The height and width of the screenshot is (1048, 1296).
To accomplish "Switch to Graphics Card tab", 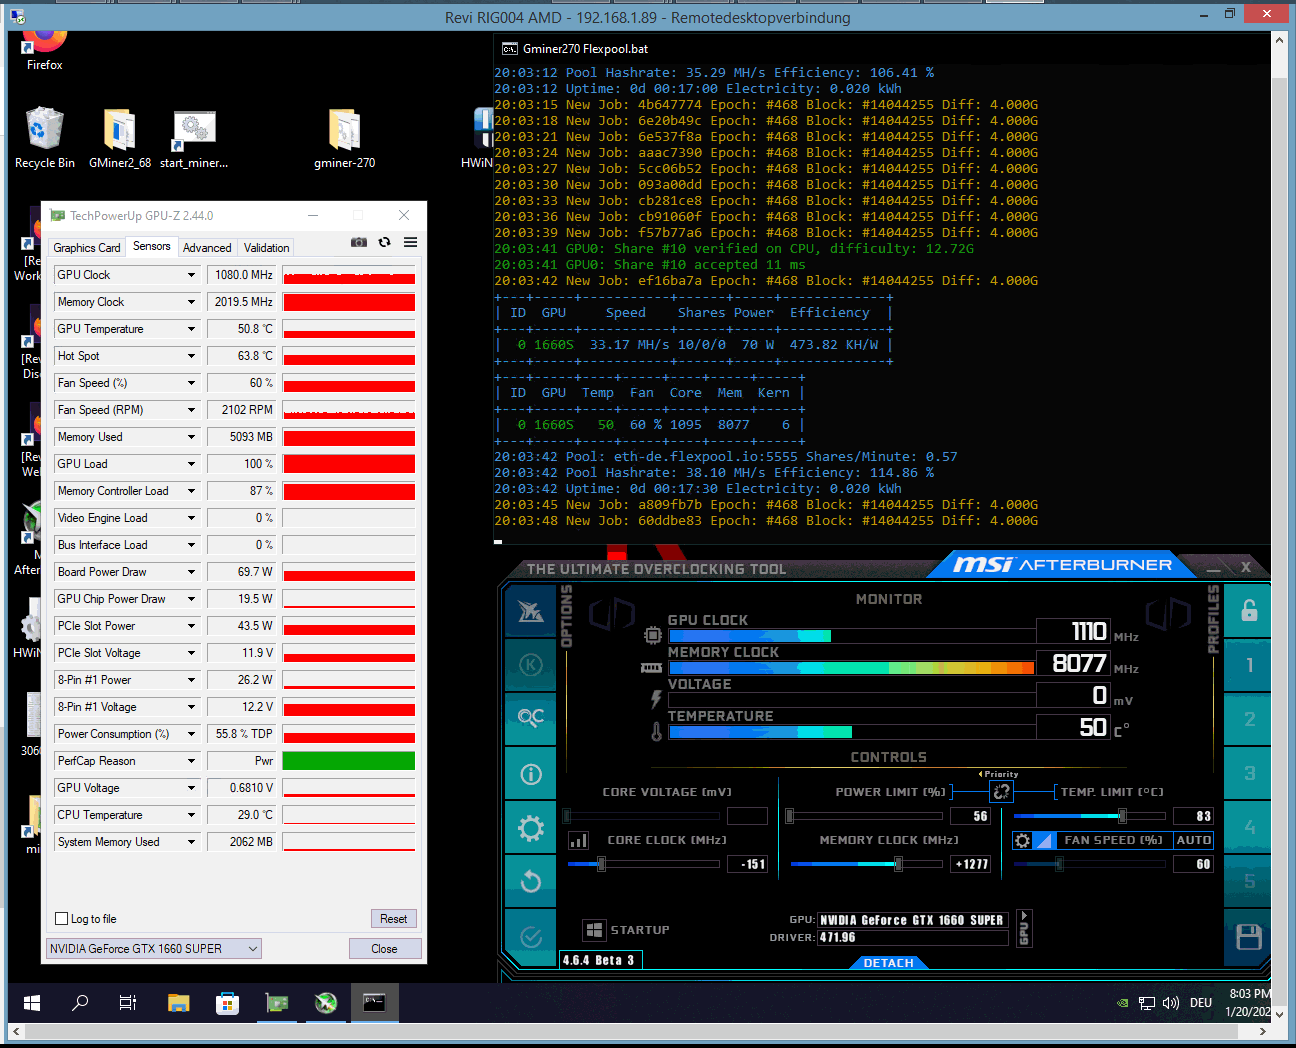I will 87,248.
